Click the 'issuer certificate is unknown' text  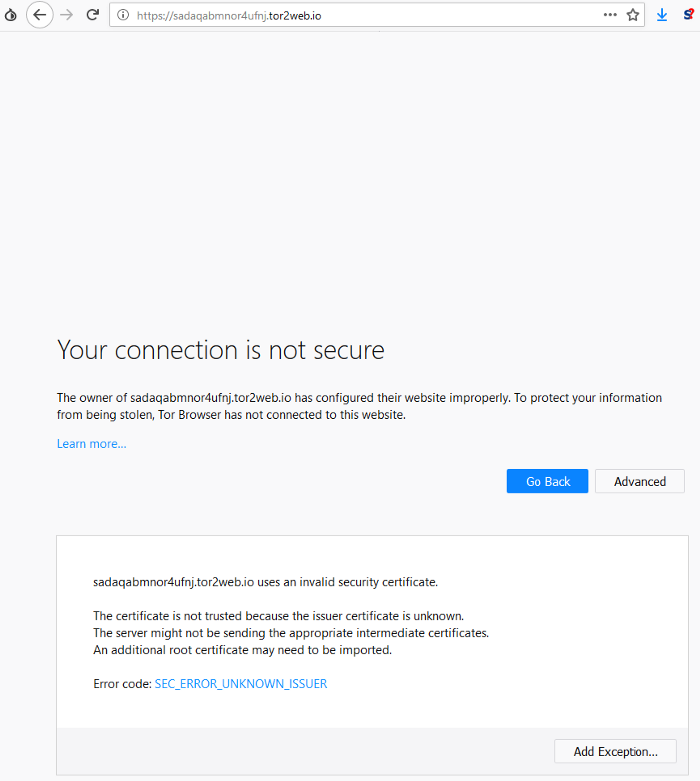385,616
